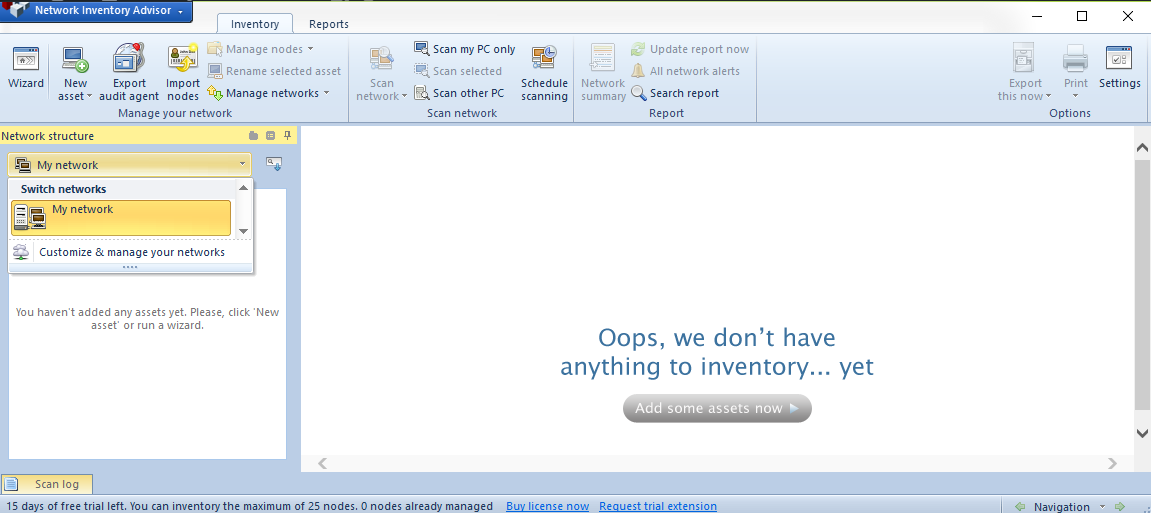This screenshot has width=1151, height=513.
Task: Pin the Network structure panel
Action: coord(288,136)
